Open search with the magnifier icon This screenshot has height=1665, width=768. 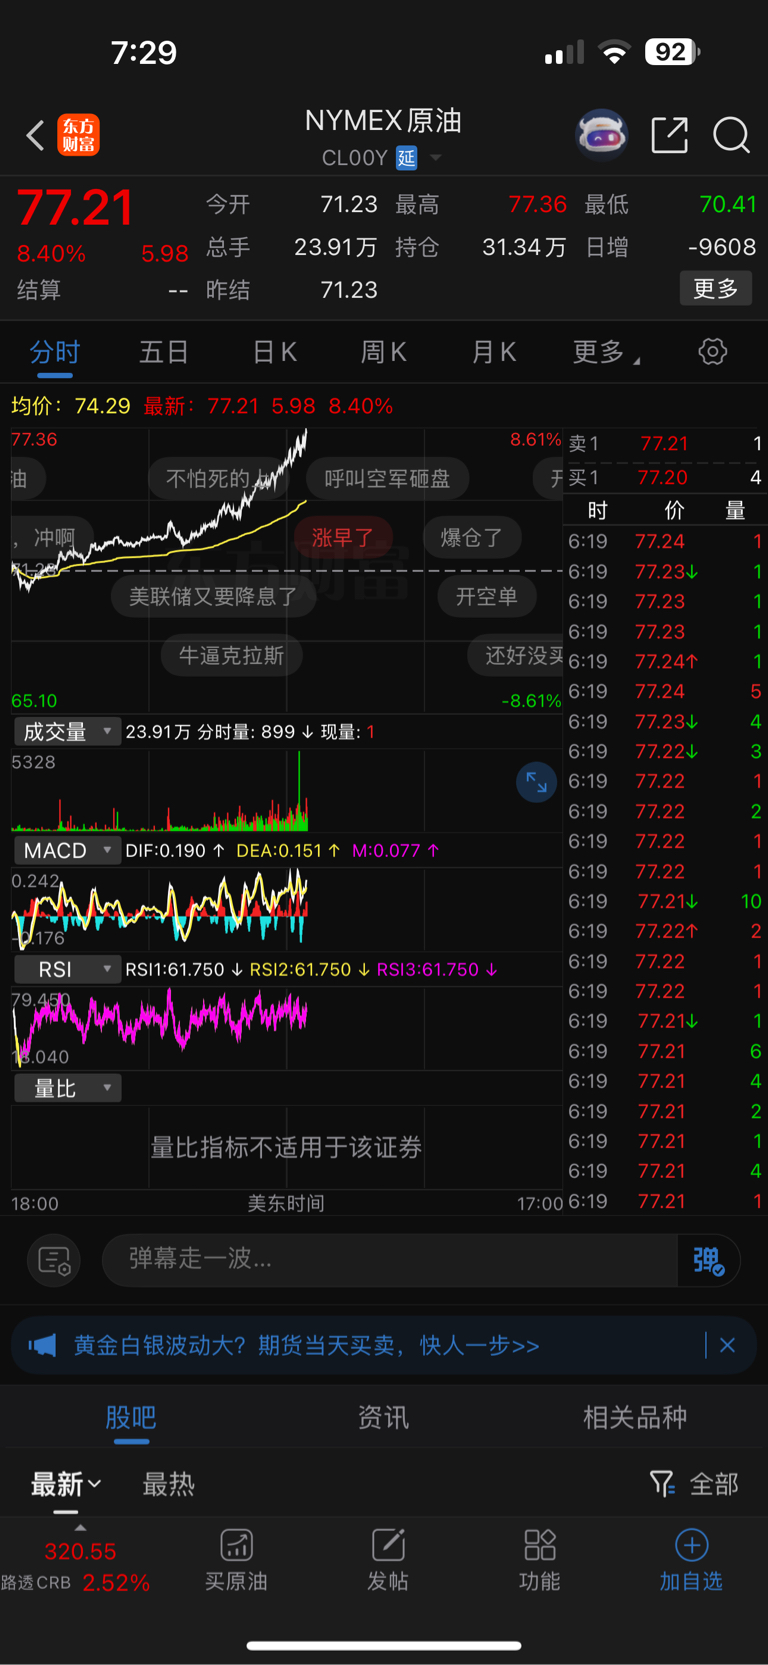click(731, 134)
